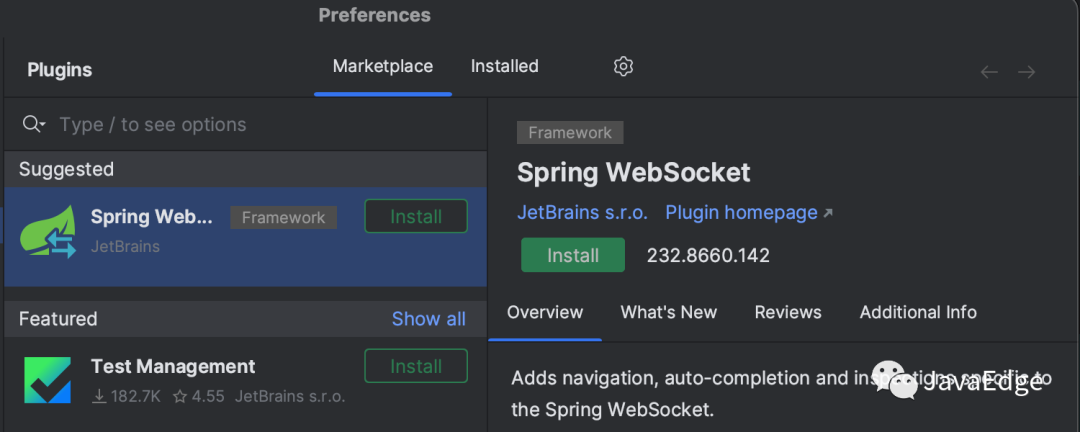Click the back navigation arrow
This screenshot has width=1080, height=432.
pos(989,72)
